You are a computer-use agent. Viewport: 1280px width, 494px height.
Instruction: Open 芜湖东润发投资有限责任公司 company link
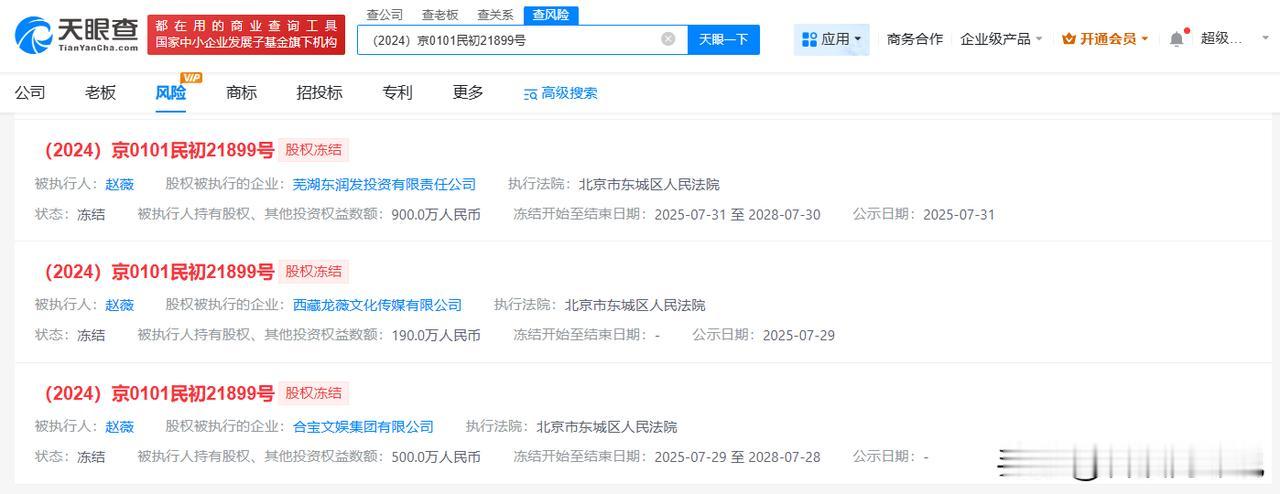pyautogui.click(x=384, y=185)
